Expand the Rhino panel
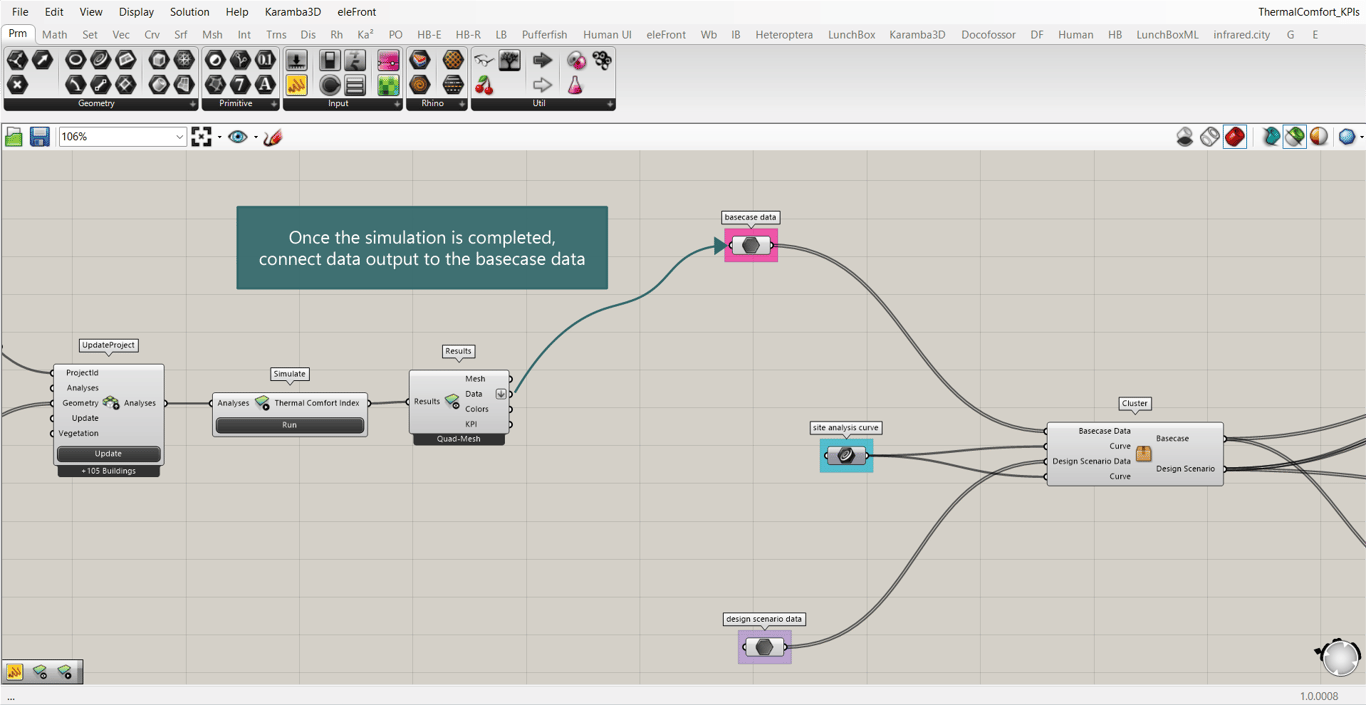1366x705 pixels. [461, 104]
